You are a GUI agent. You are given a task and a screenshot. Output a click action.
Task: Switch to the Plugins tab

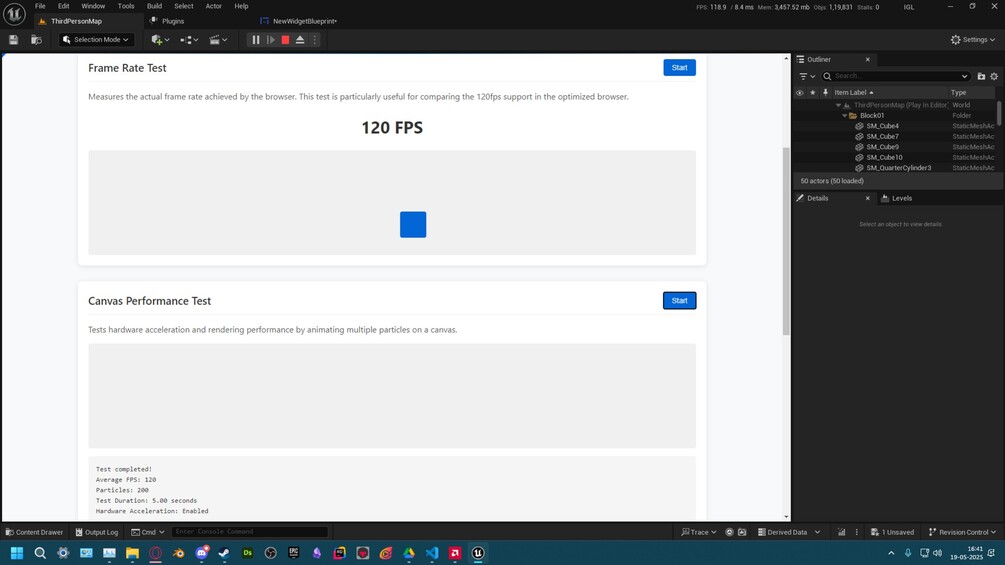point(172,21)
